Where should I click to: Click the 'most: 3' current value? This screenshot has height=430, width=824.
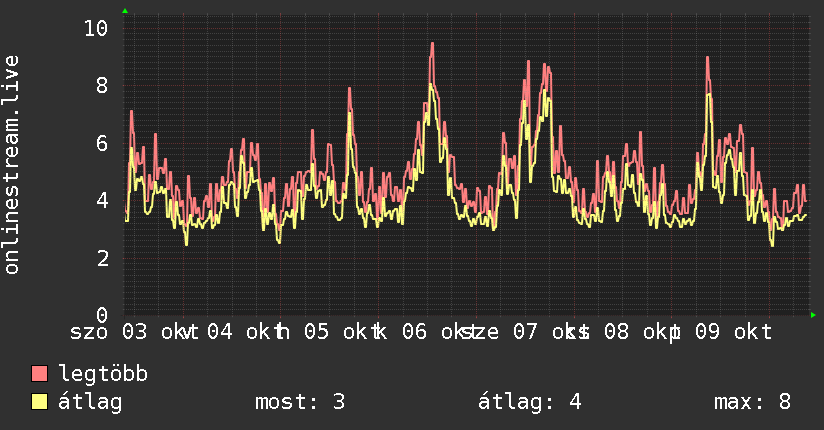[x=300, y=402]
